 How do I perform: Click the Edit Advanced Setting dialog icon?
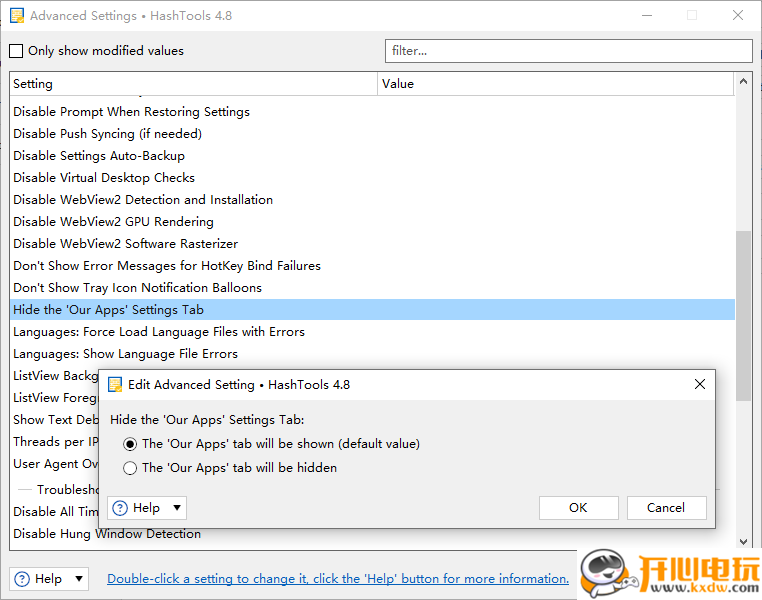[115, 385]
